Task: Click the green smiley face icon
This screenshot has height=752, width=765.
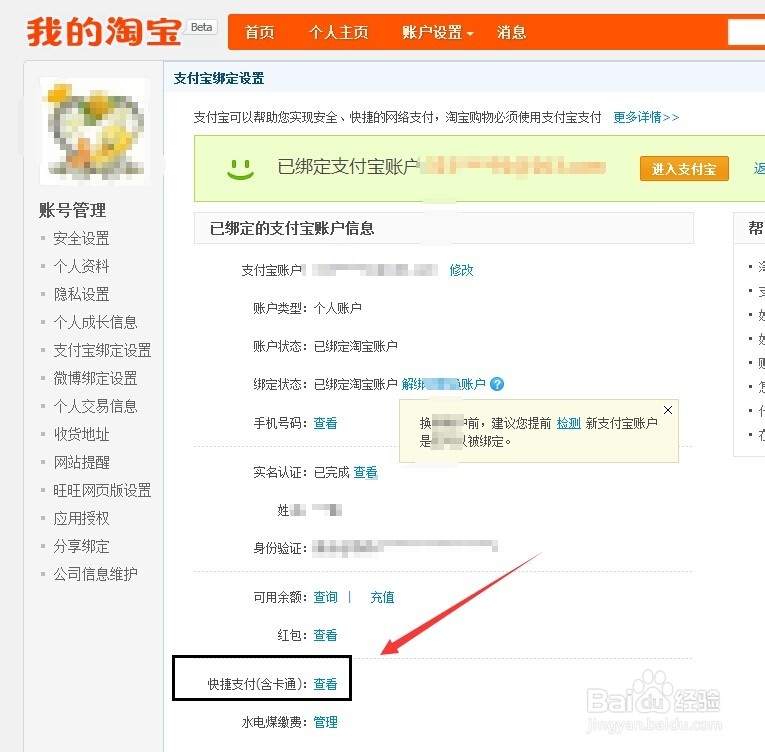Action: [x=240, y=169]
